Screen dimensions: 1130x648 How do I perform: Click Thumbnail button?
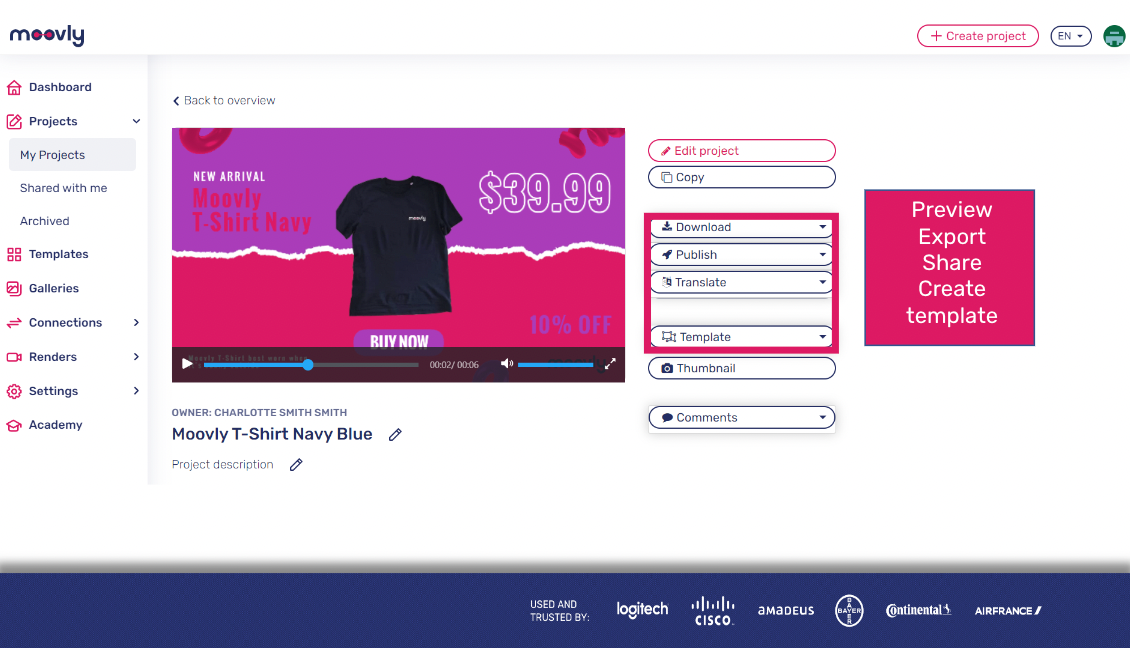tap(742, 368)
